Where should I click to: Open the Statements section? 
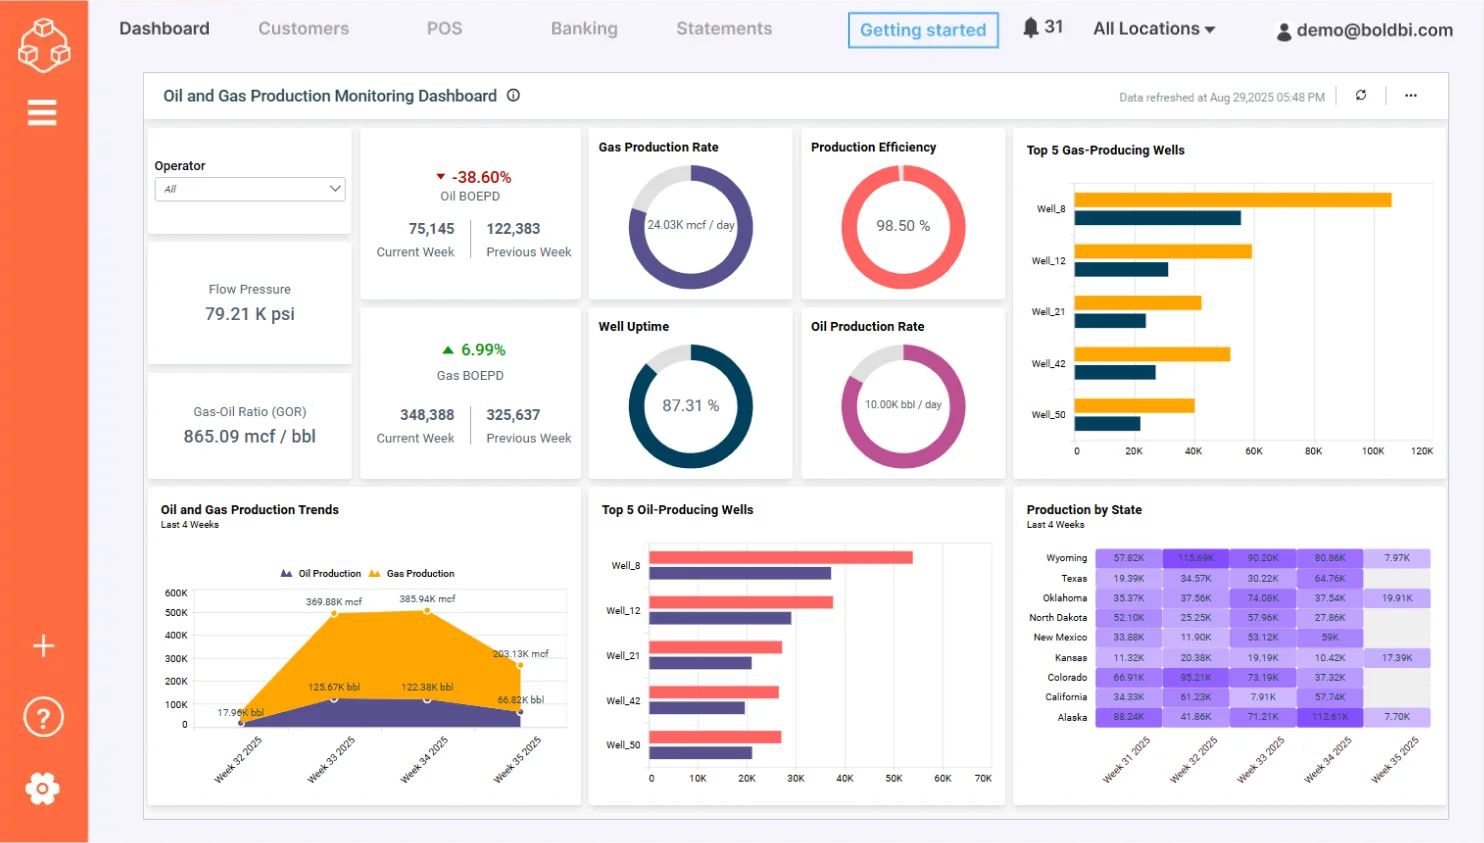click(723, 29)
